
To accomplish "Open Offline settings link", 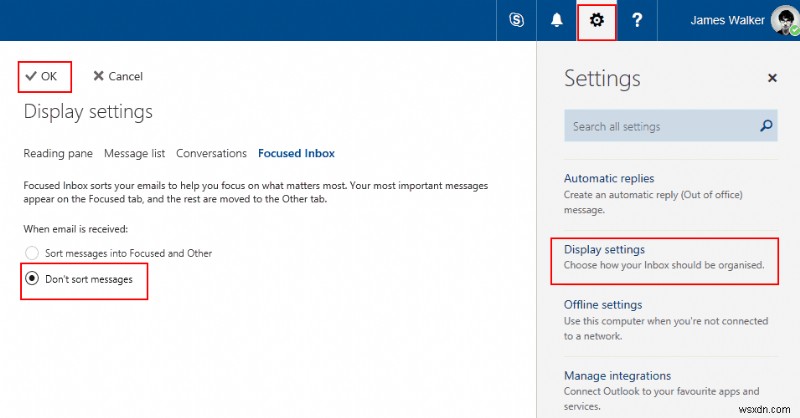I will tap(603, 304).
